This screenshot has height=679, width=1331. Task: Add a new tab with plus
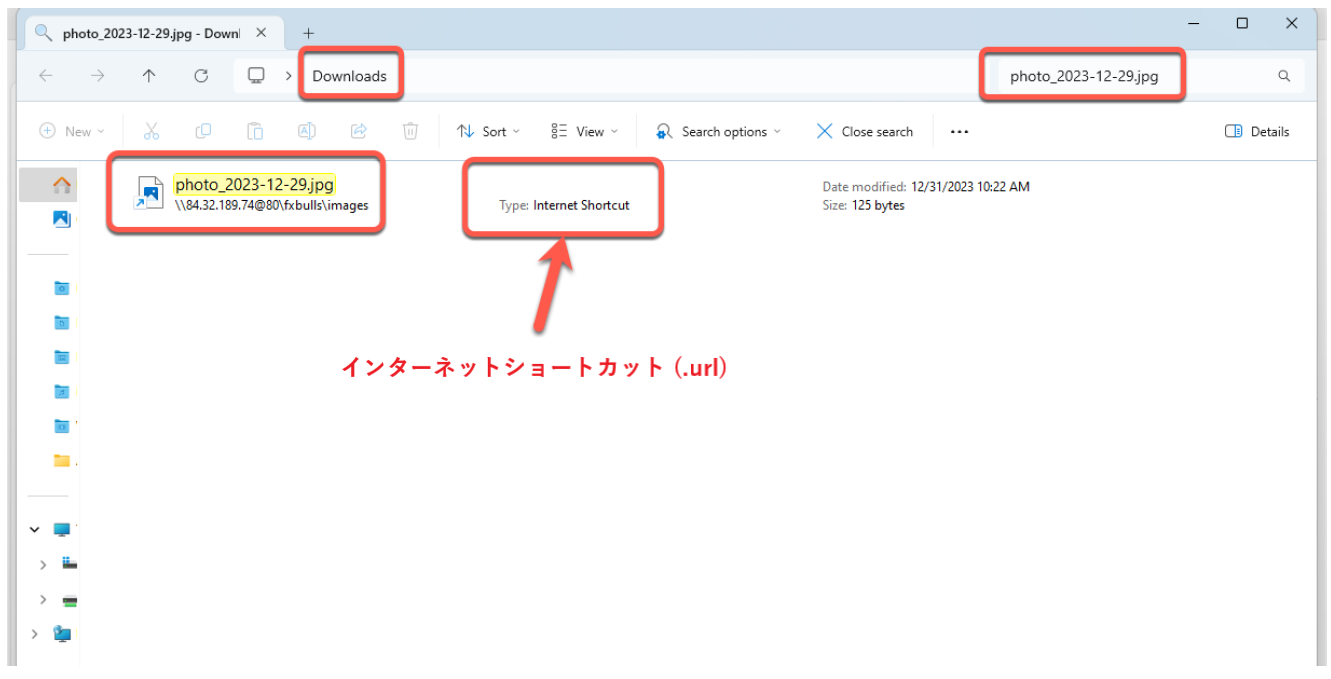pyautogui.click(x=308, y=33)
